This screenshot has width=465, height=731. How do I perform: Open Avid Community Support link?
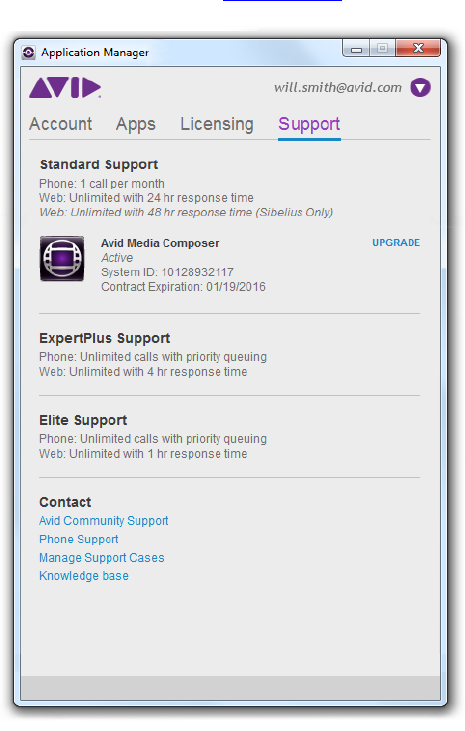click(x=104, y=521)
